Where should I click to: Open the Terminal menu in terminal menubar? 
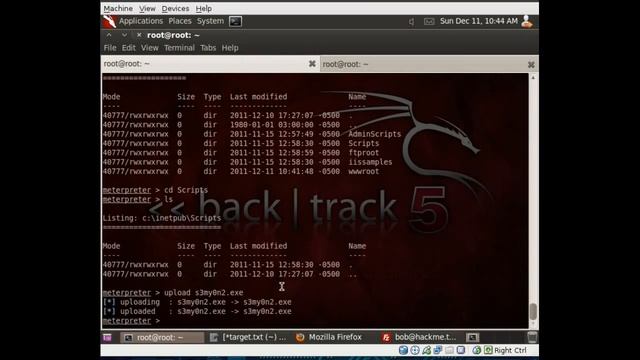click(179, 48)
